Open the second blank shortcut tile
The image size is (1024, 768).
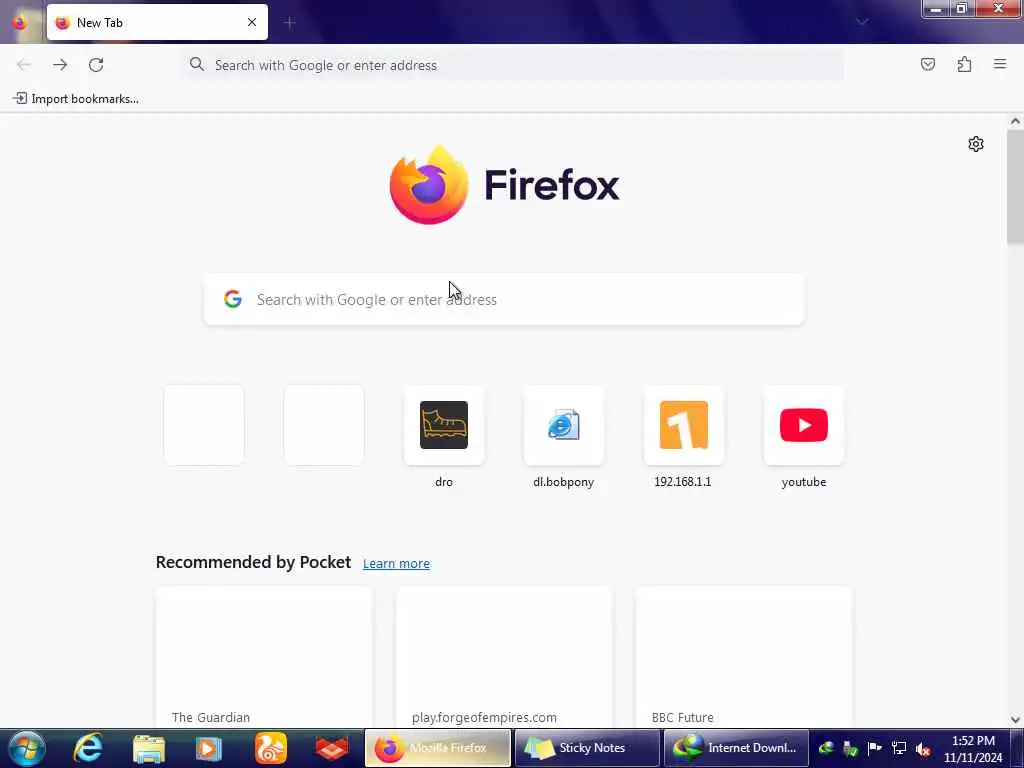[324, 425]
